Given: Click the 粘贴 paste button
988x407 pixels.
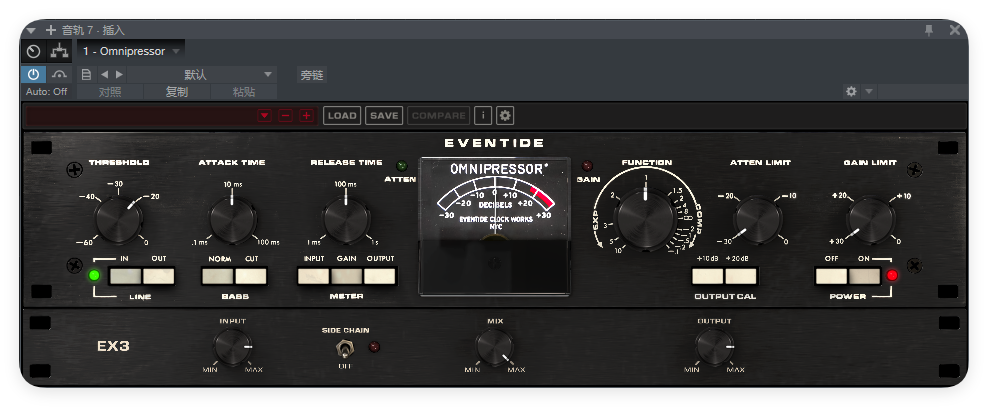Looking at the screenshot, I should 244,91.
